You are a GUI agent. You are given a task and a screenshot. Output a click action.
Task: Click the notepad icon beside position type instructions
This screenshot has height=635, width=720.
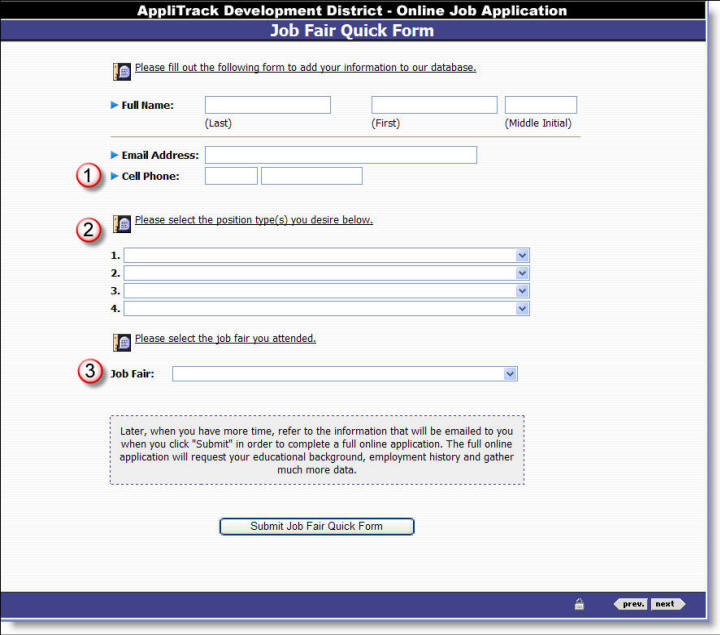[122, 223]
